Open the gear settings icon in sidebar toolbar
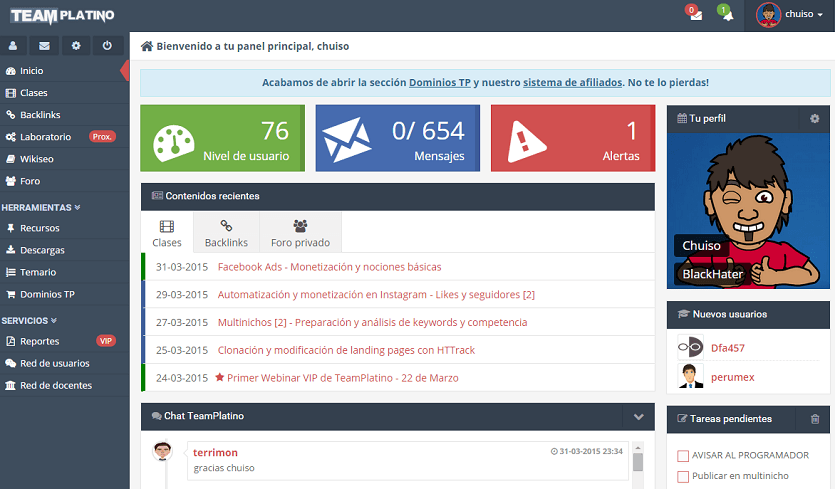The width and height of the screenshot is (835, 489). pyautogui.click(x=76, y=46)
